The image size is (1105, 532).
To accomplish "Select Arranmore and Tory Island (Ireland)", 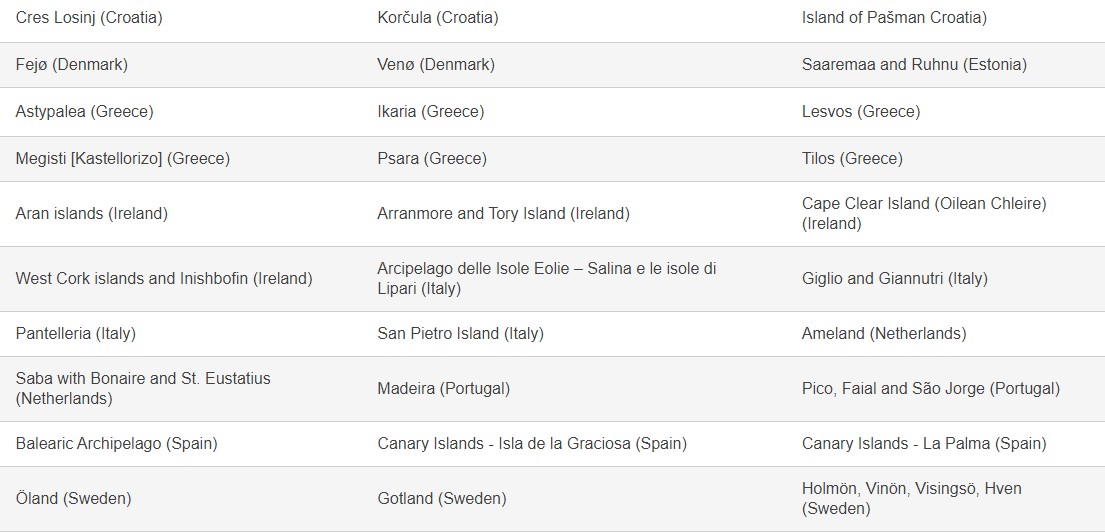I will pyautogui.click(x=503, y=214).
